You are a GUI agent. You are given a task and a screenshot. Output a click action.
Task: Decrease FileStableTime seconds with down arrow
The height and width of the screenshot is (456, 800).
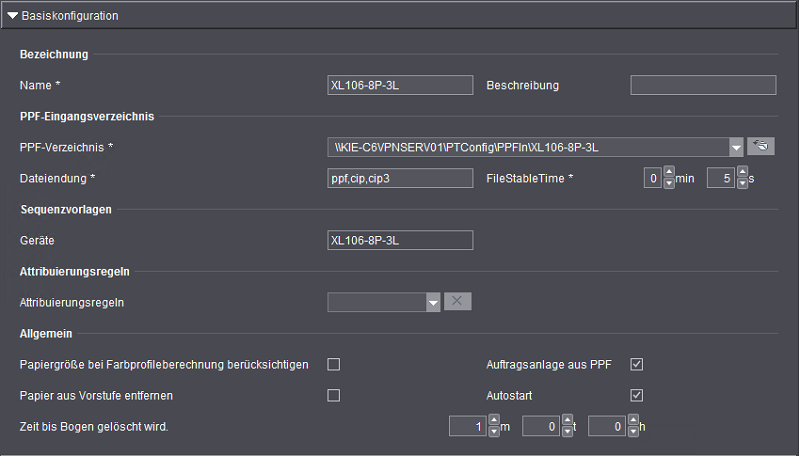742,184
